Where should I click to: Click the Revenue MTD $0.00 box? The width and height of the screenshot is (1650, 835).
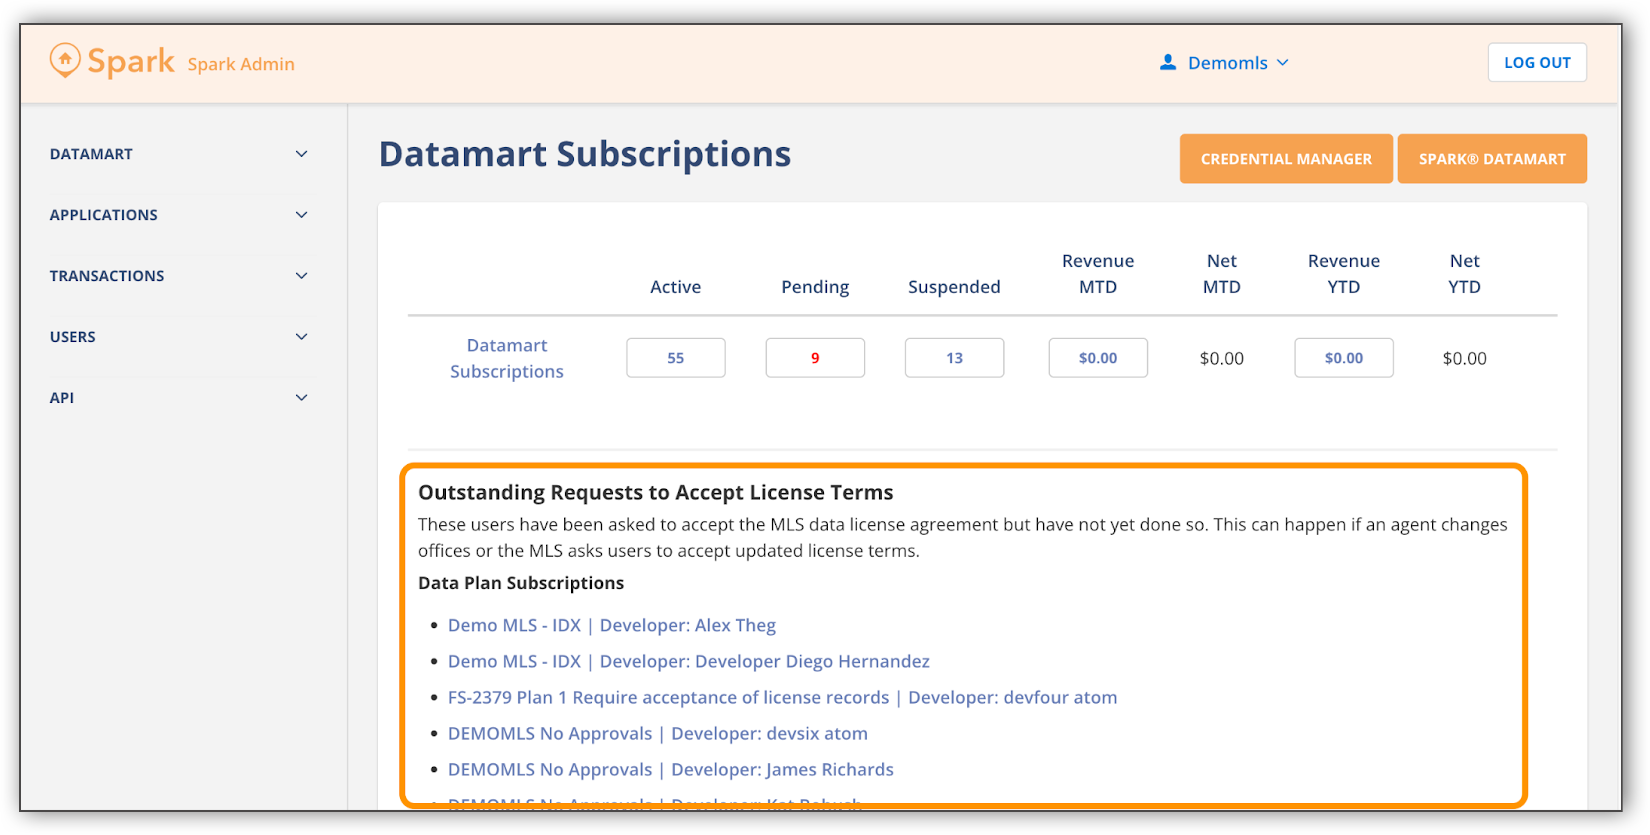(x=1098, y=358)
